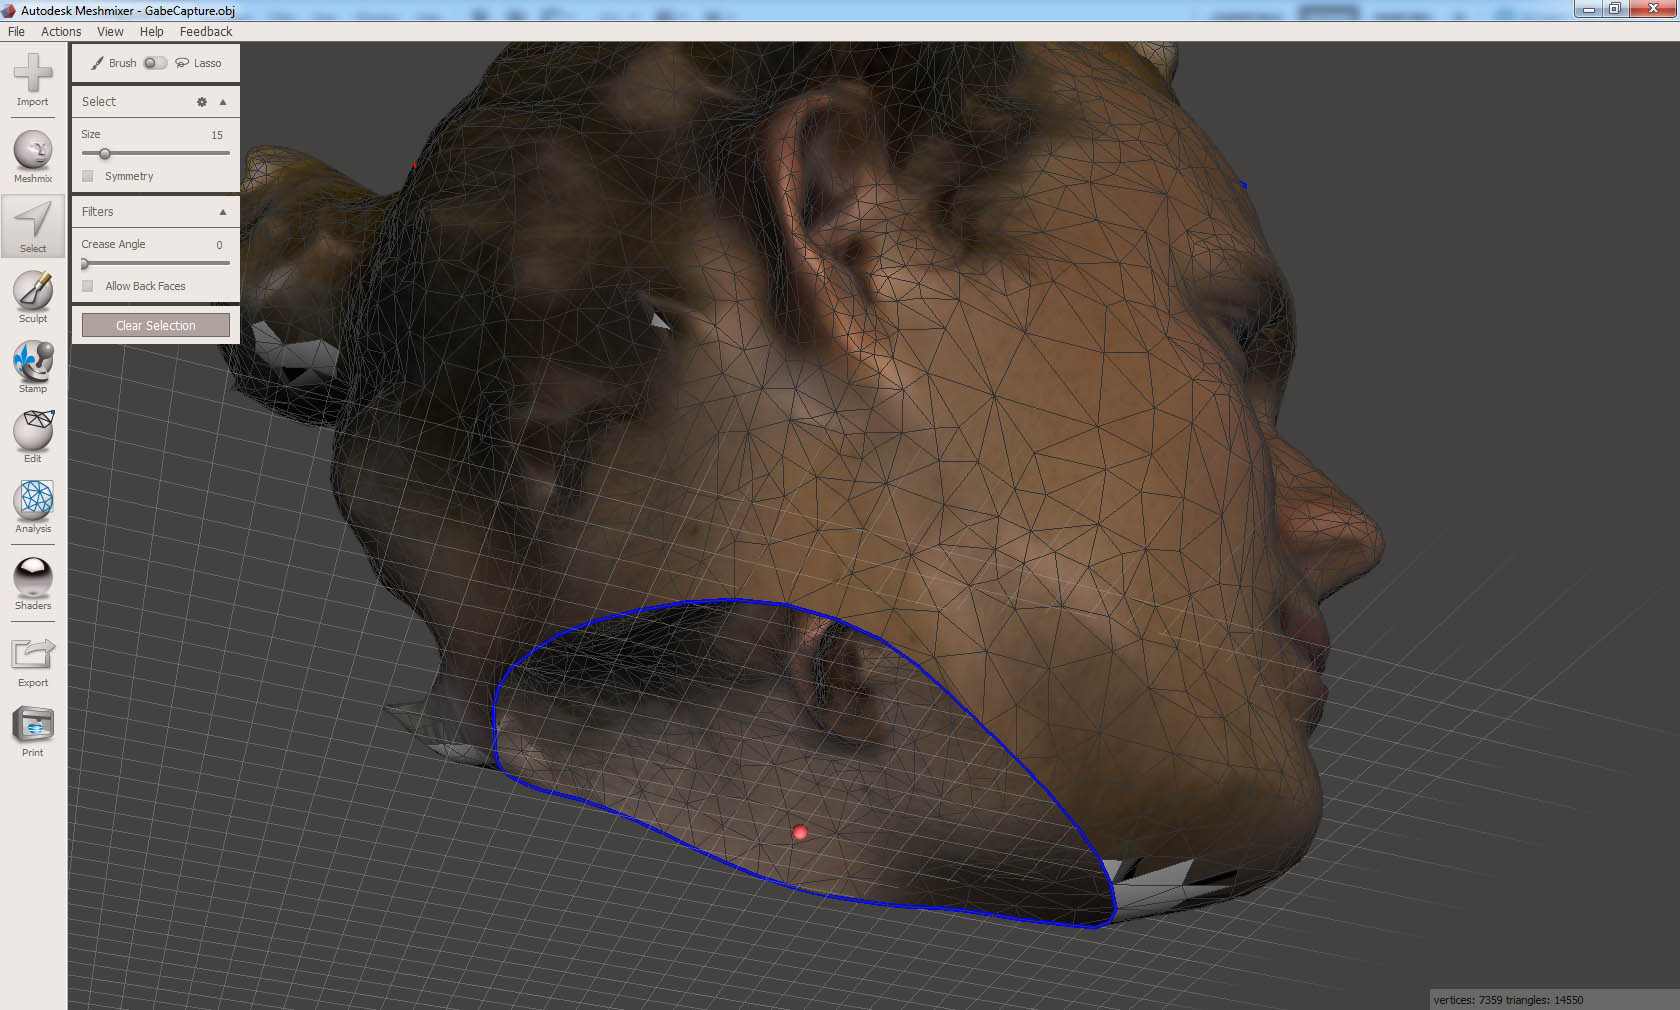This screenshot has width=1680, height=1010.
Task: Restore down the Meshmixer window
Action: tap(1614, 9)
